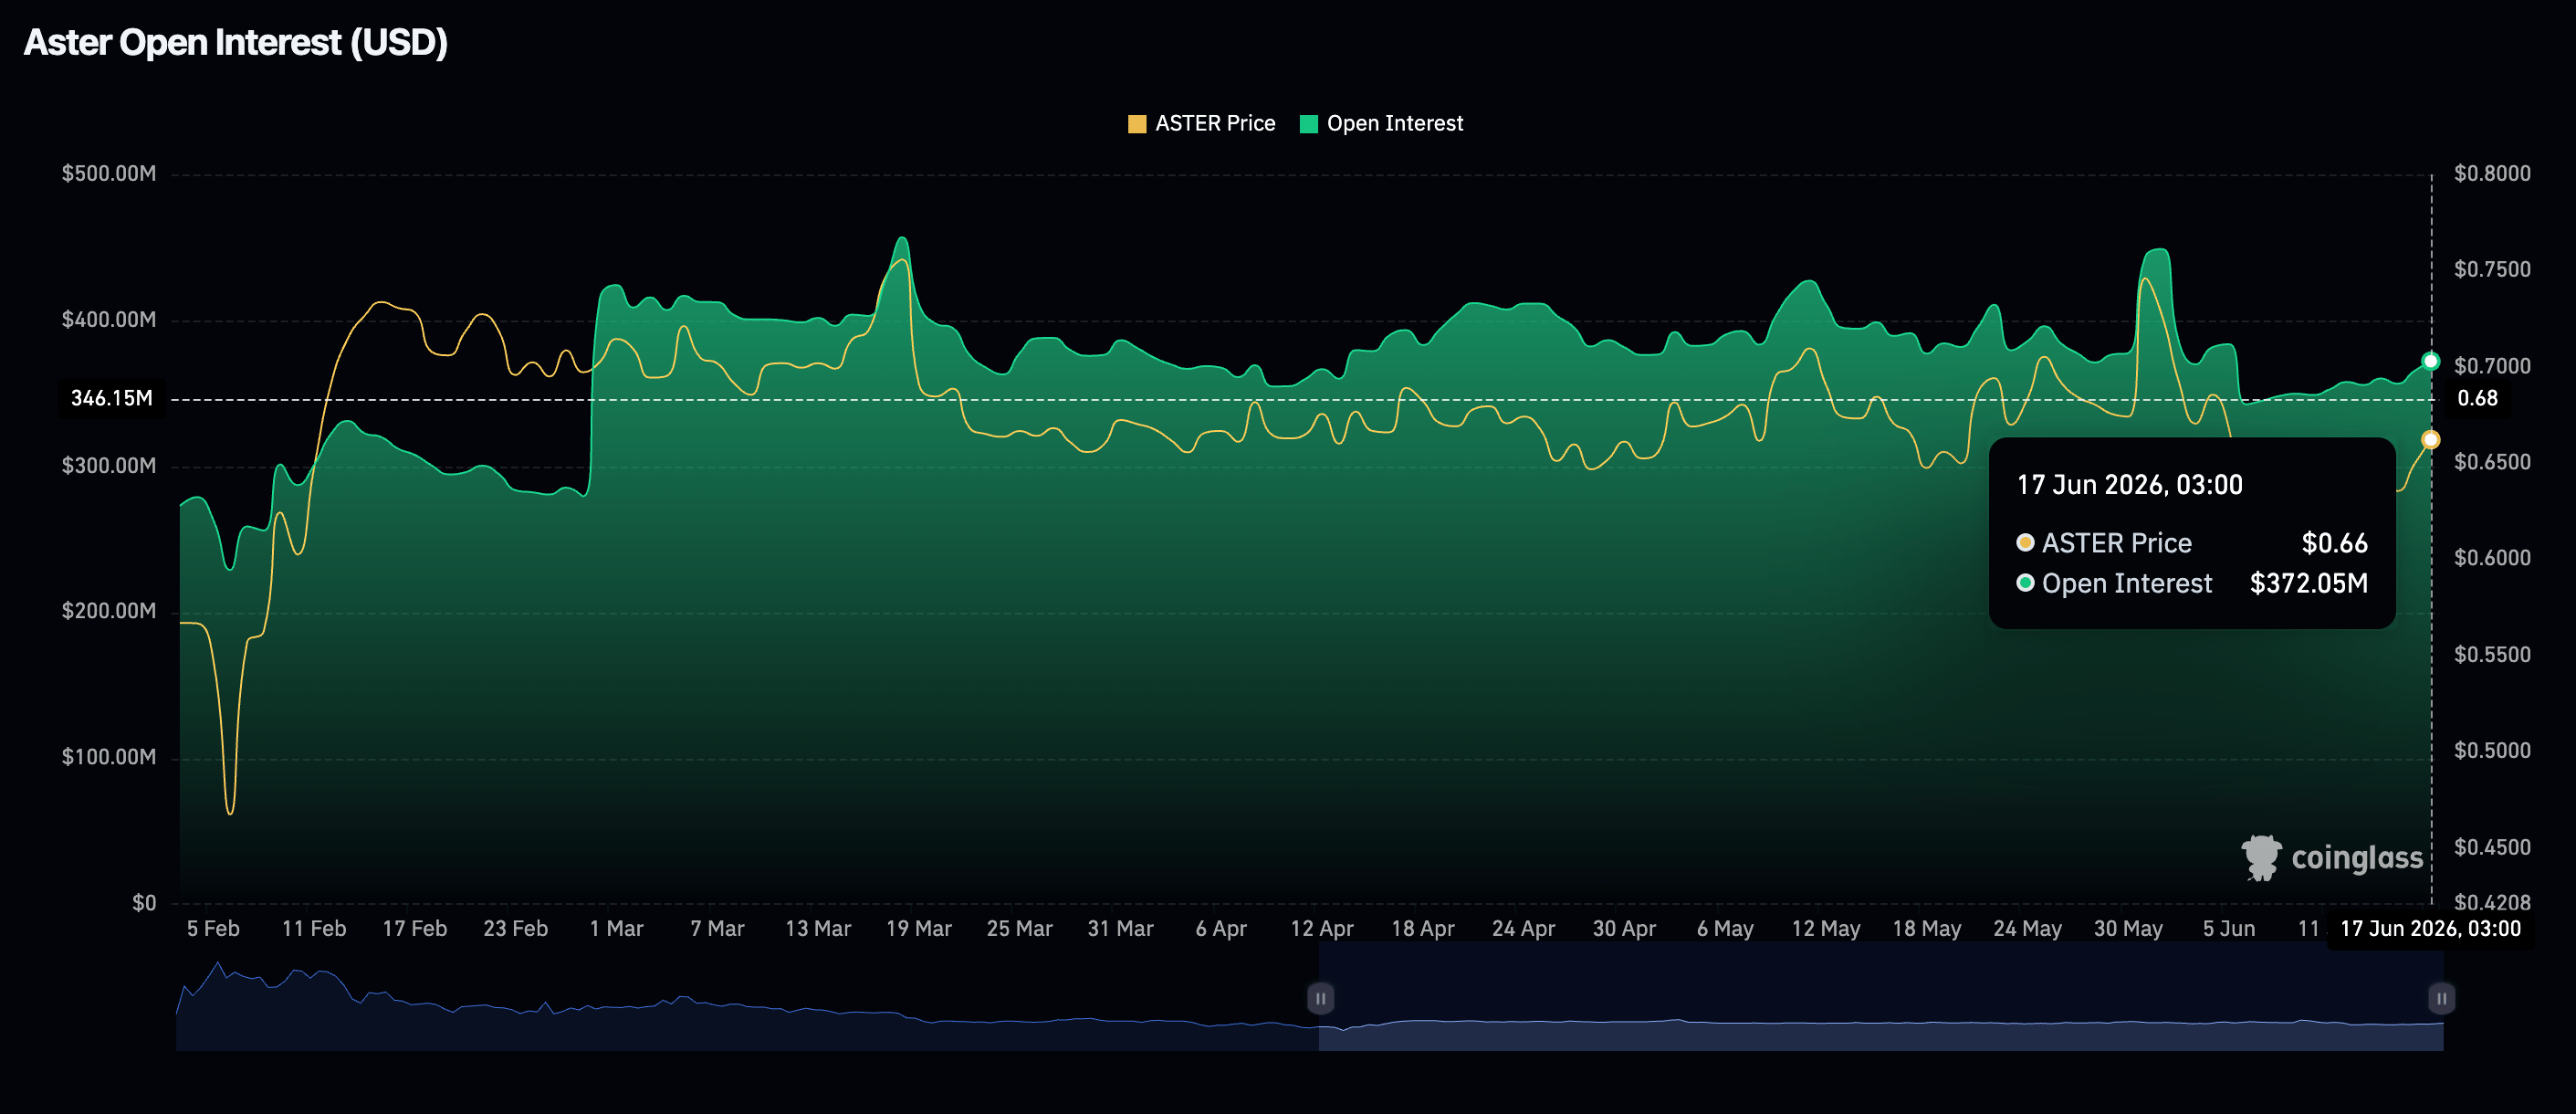Click the 24 Apr date label

point(1524,929)
